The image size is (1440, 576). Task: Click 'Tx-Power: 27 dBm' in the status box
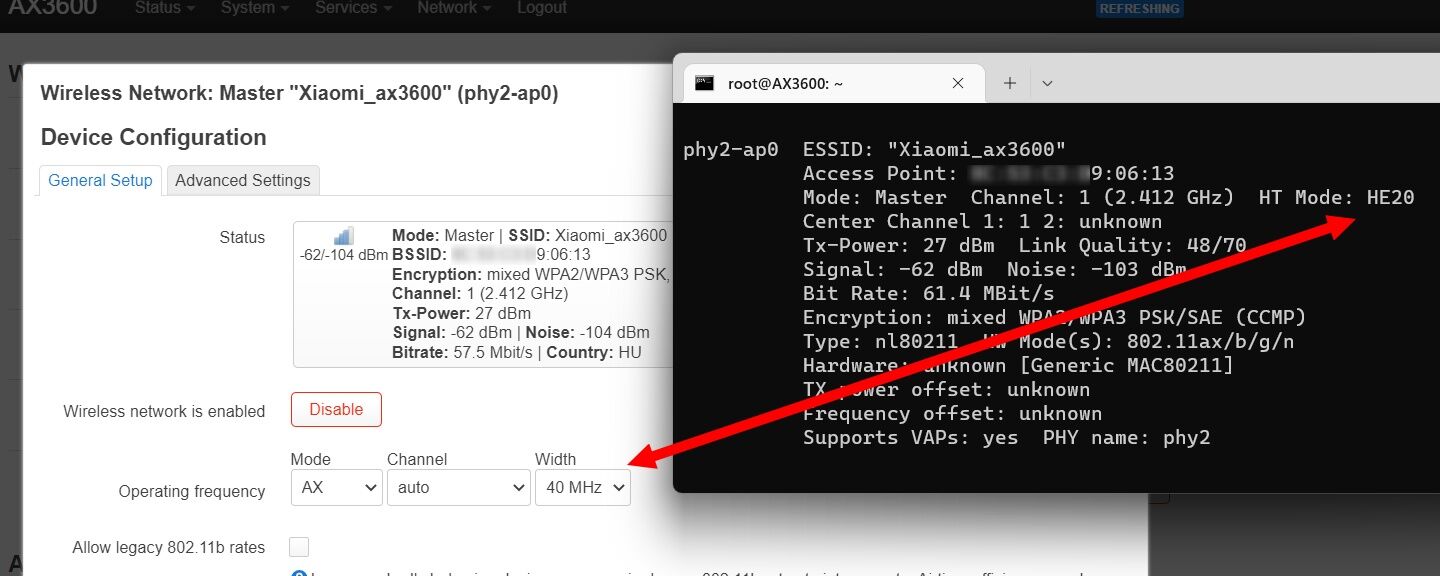pos(461,313)
